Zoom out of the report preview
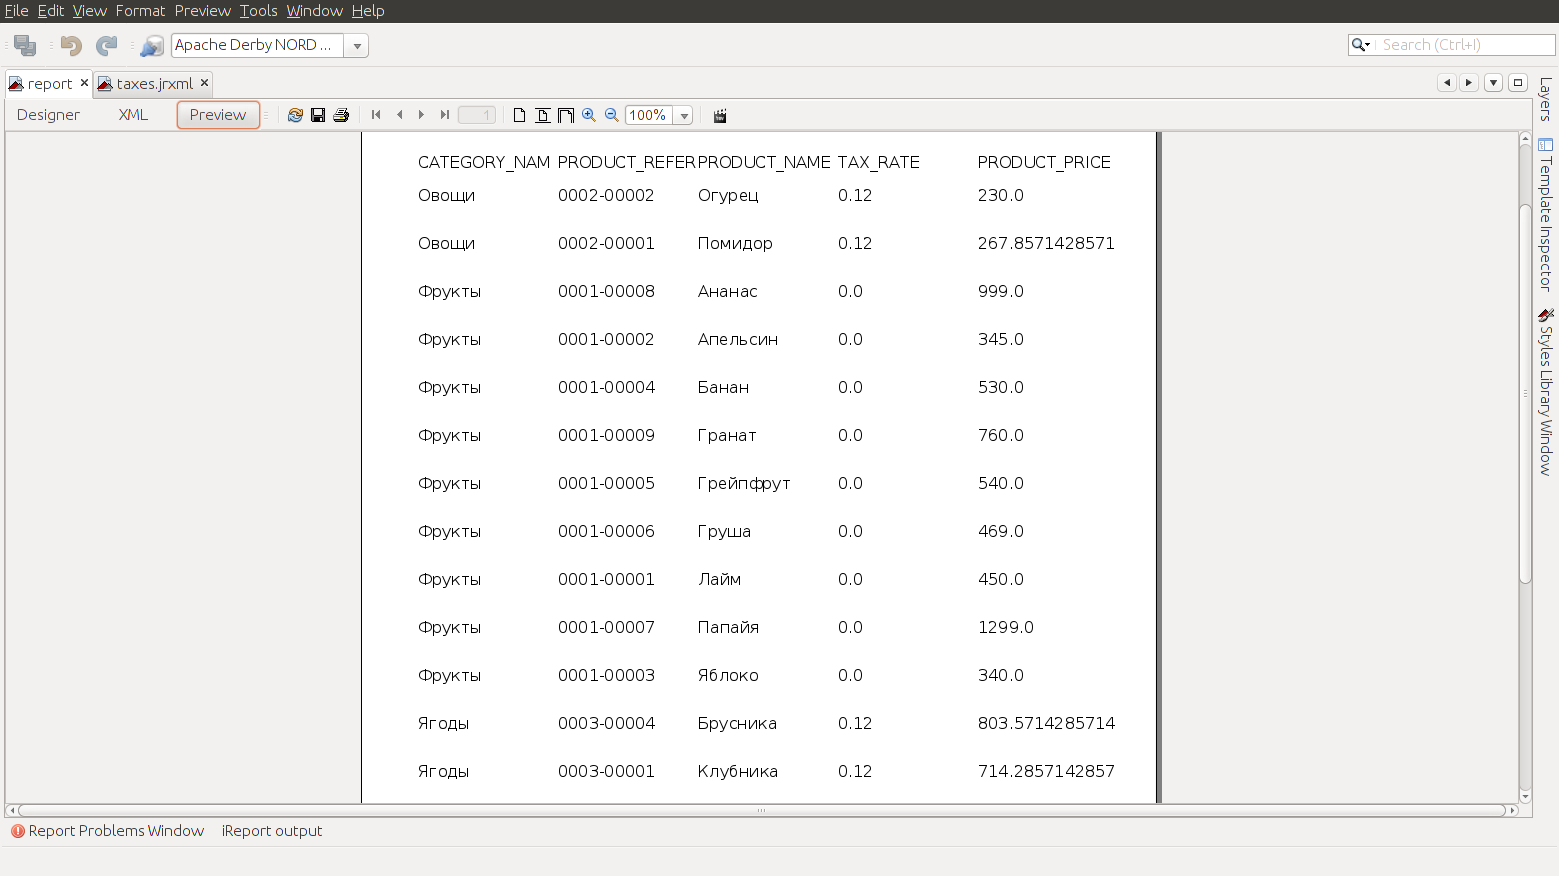 [612, 115]
